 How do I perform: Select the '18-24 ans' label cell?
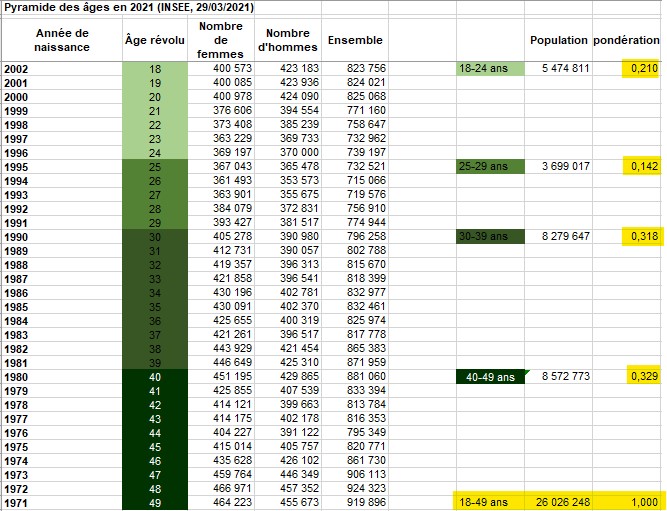(x=490, y=69)
